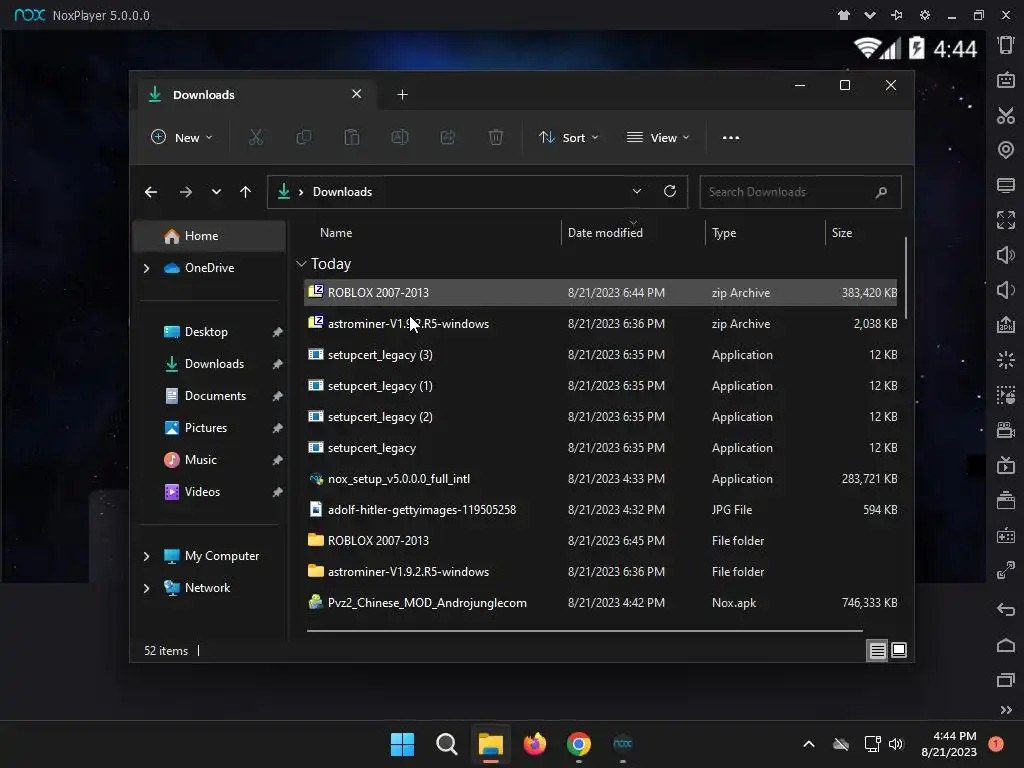Viewport: 1024px width, 768px height.
Task: Select Home in the navigation pane
Action: pyautogui.click(x=210, y=236)
